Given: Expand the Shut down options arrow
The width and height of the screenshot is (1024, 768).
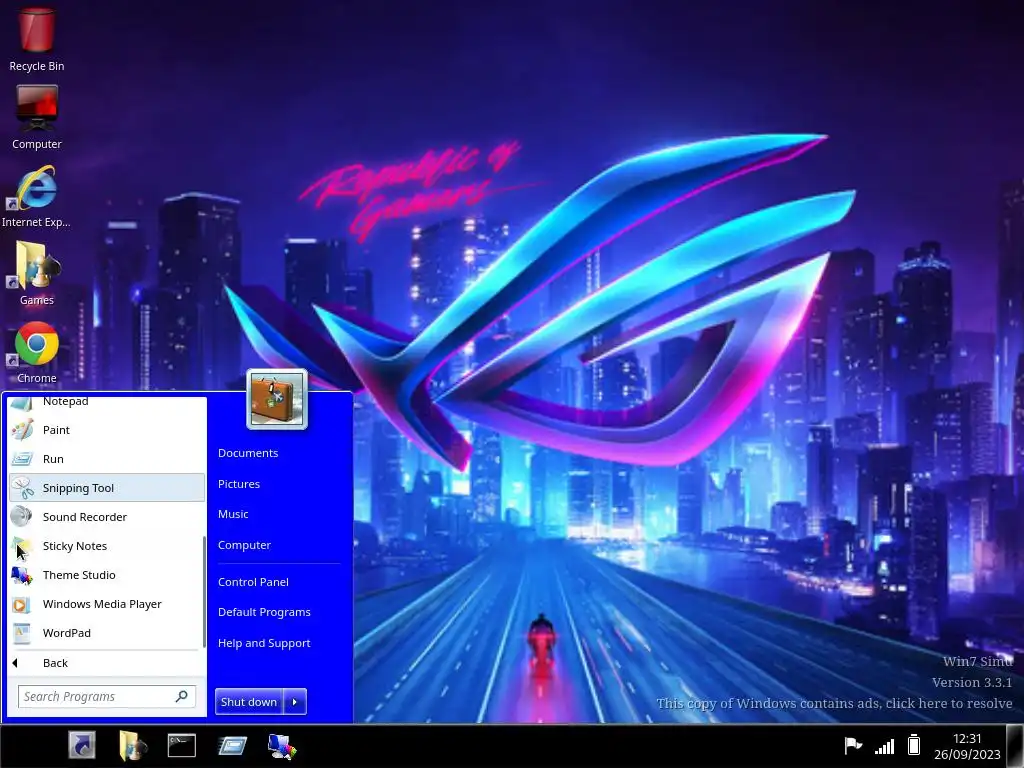Looking at the screenshot, I should pyautogui.click(x=295, y=702).
